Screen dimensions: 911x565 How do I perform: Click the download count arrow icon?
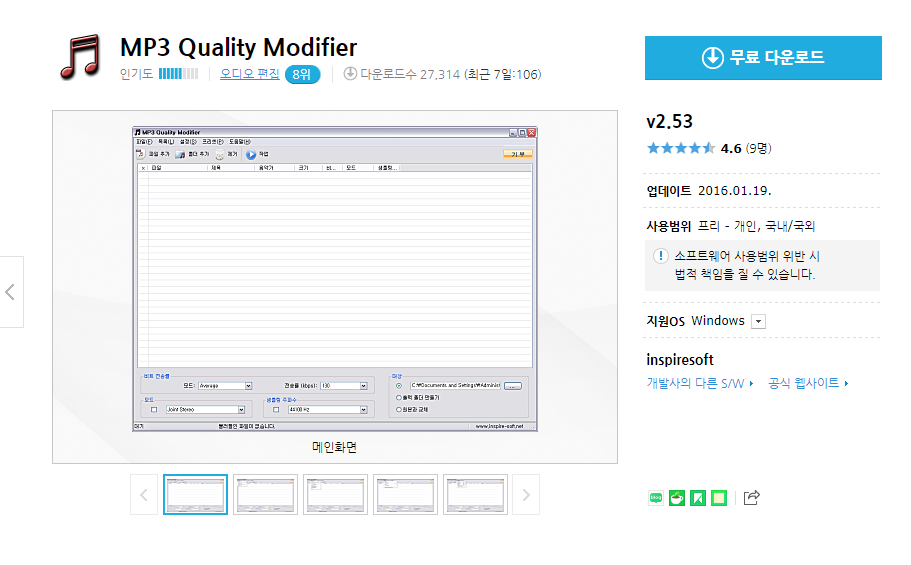pos(350,74)
